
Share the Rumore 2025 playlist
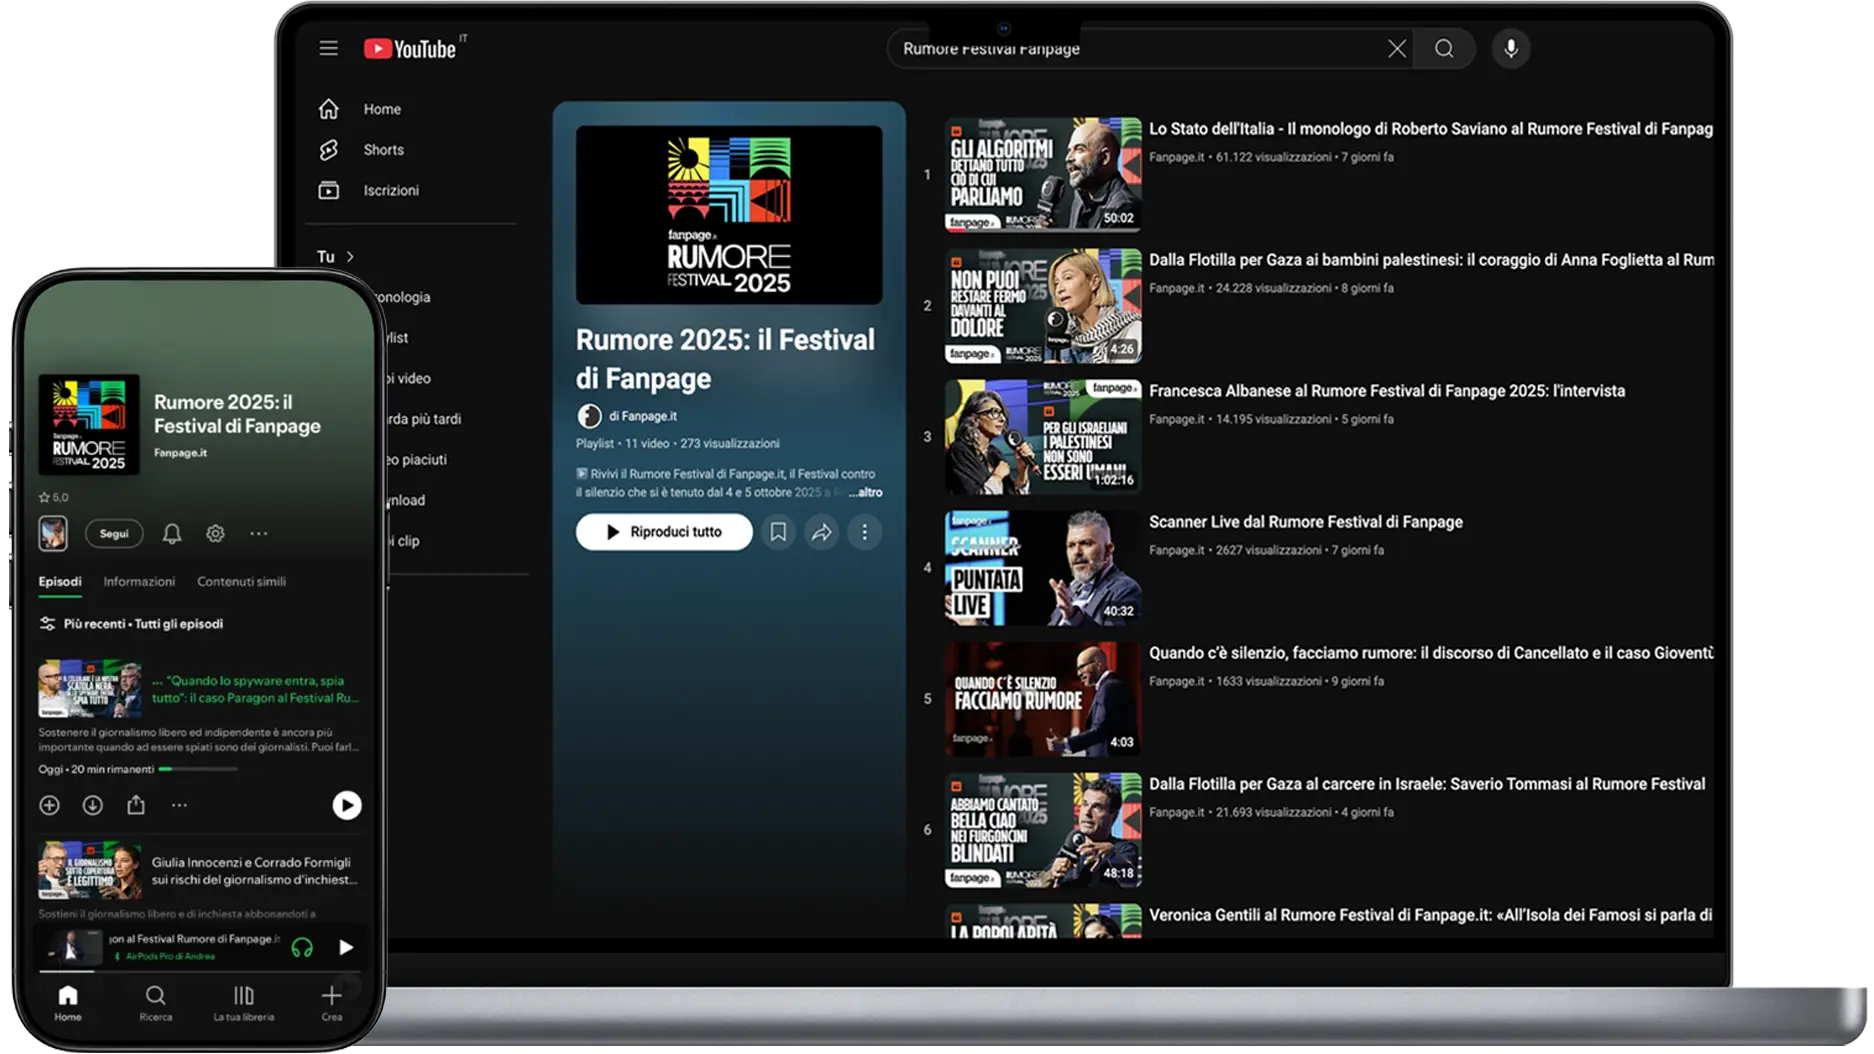point(821,532)
